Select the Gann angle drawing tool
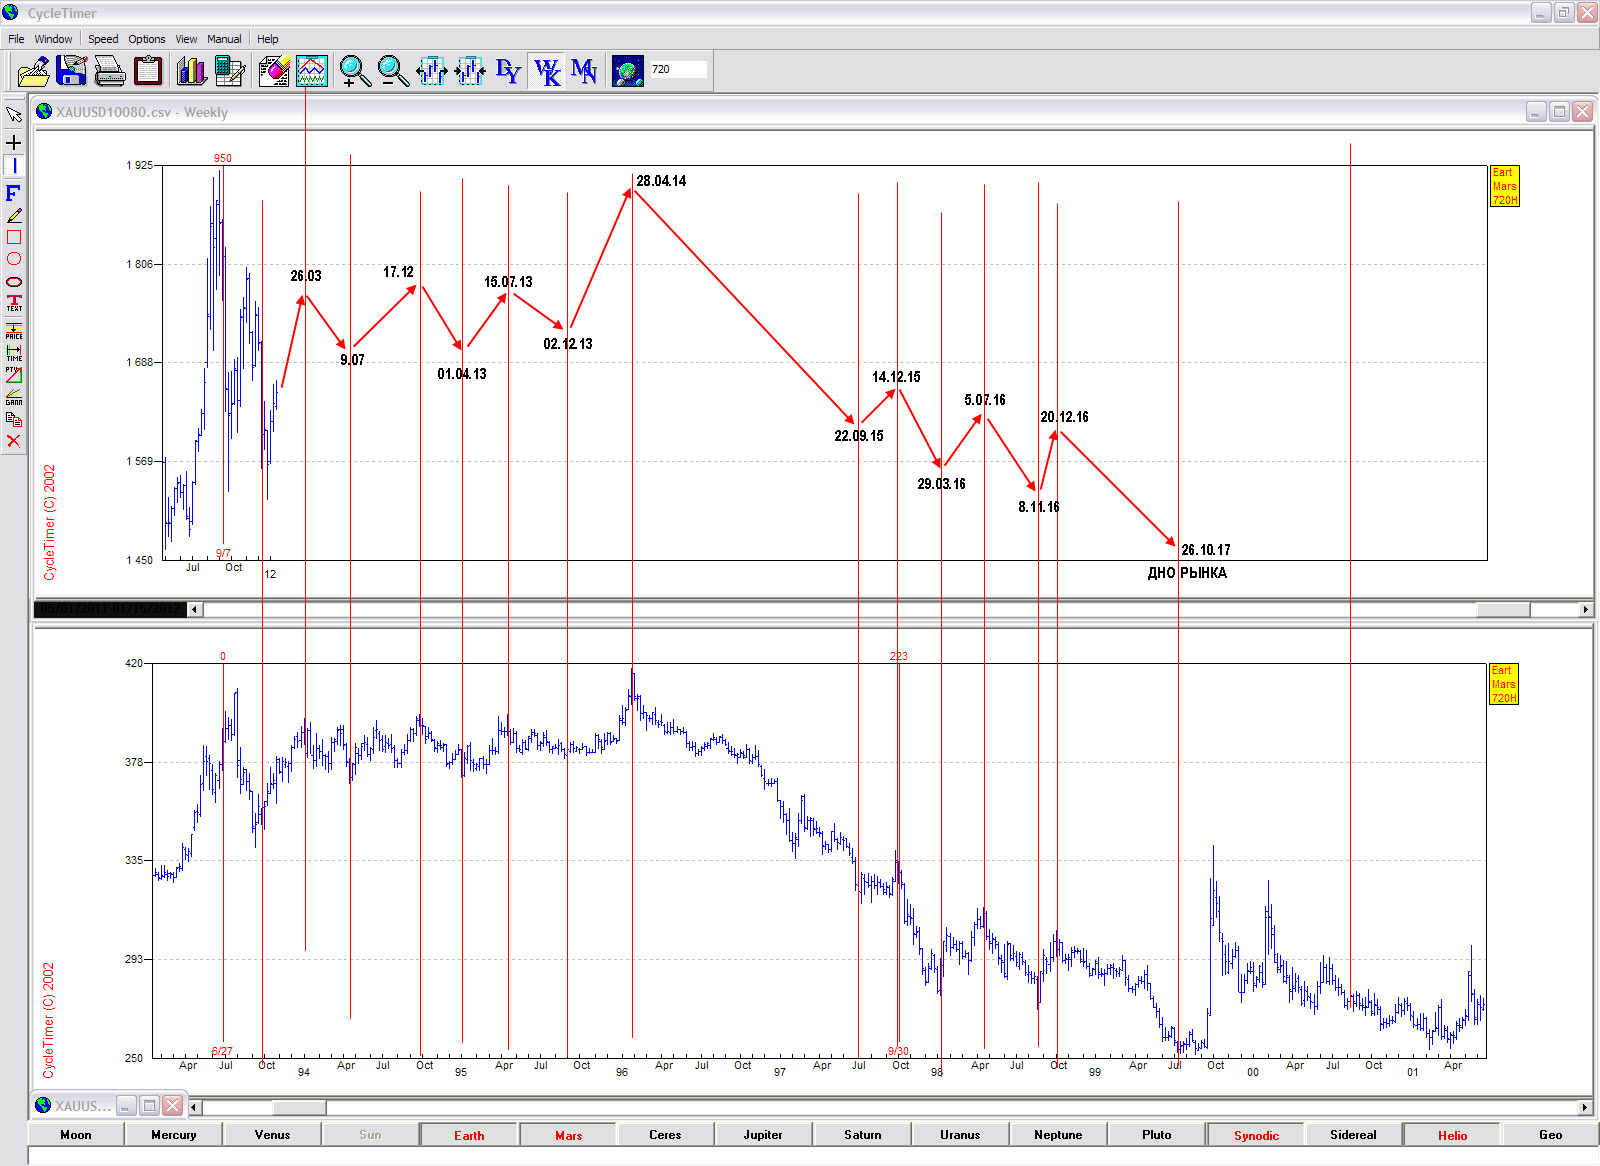 pos(14,397)
